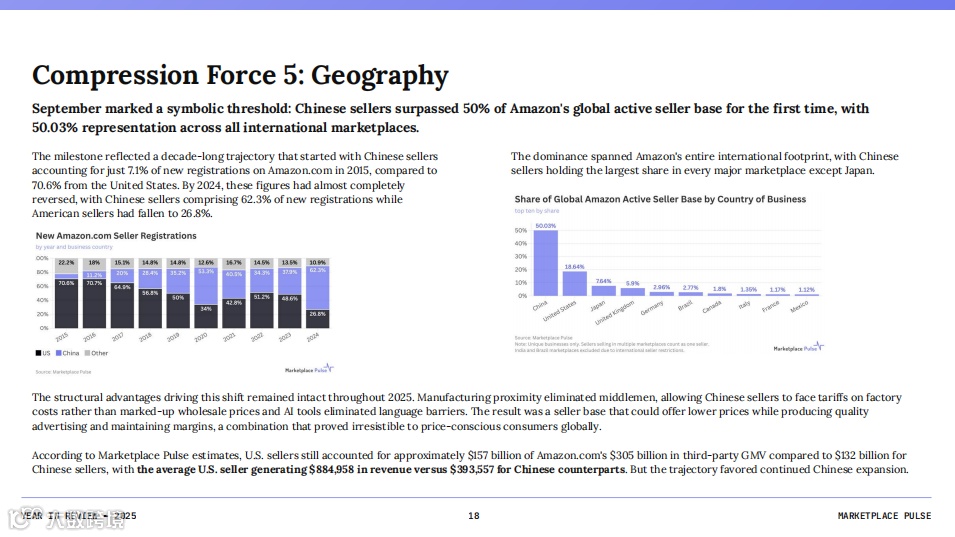Click the paragraph starting 'The dominance spanned'
Viewport: 955px width, 537px height.
click(705, 164)
